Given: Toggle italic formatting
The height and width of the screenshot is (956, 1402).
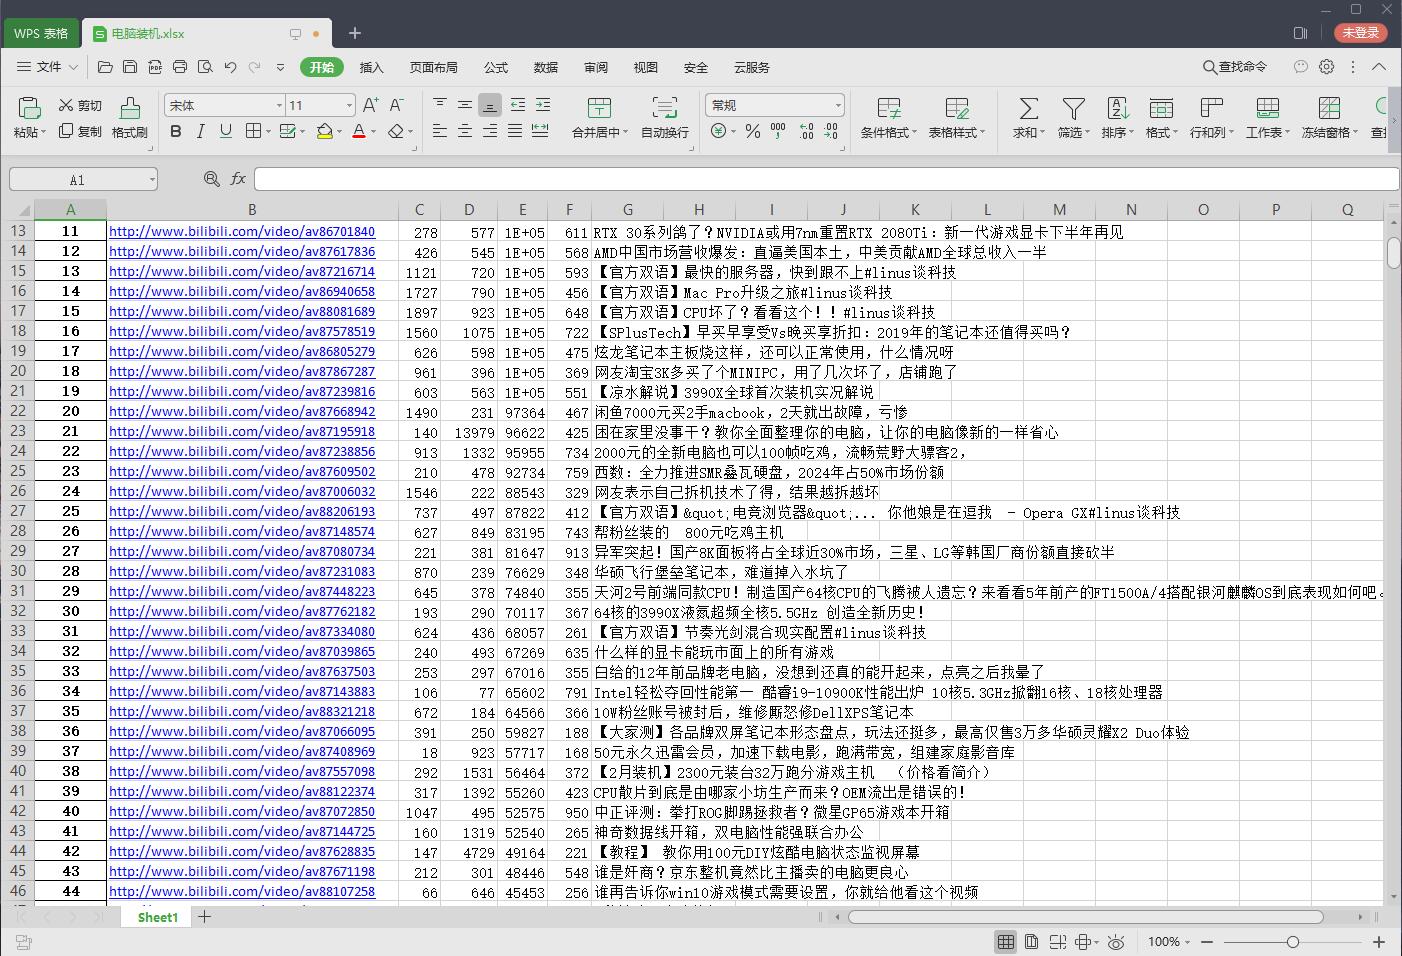Looking at the screenshot, I should point(200,131).
